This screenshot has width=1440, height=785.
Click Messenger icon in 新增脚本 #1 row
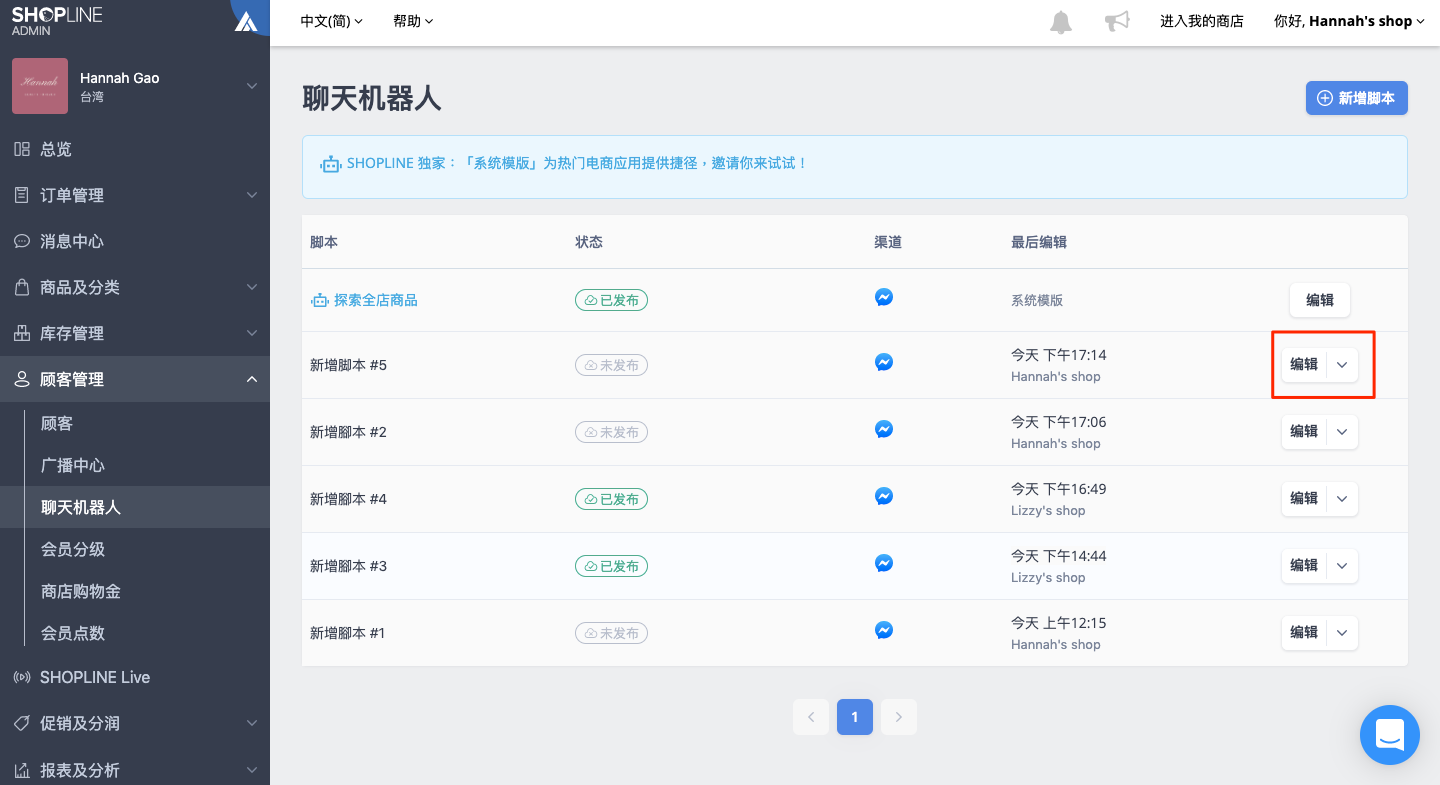pyautogui.click(x=884, y=630)
